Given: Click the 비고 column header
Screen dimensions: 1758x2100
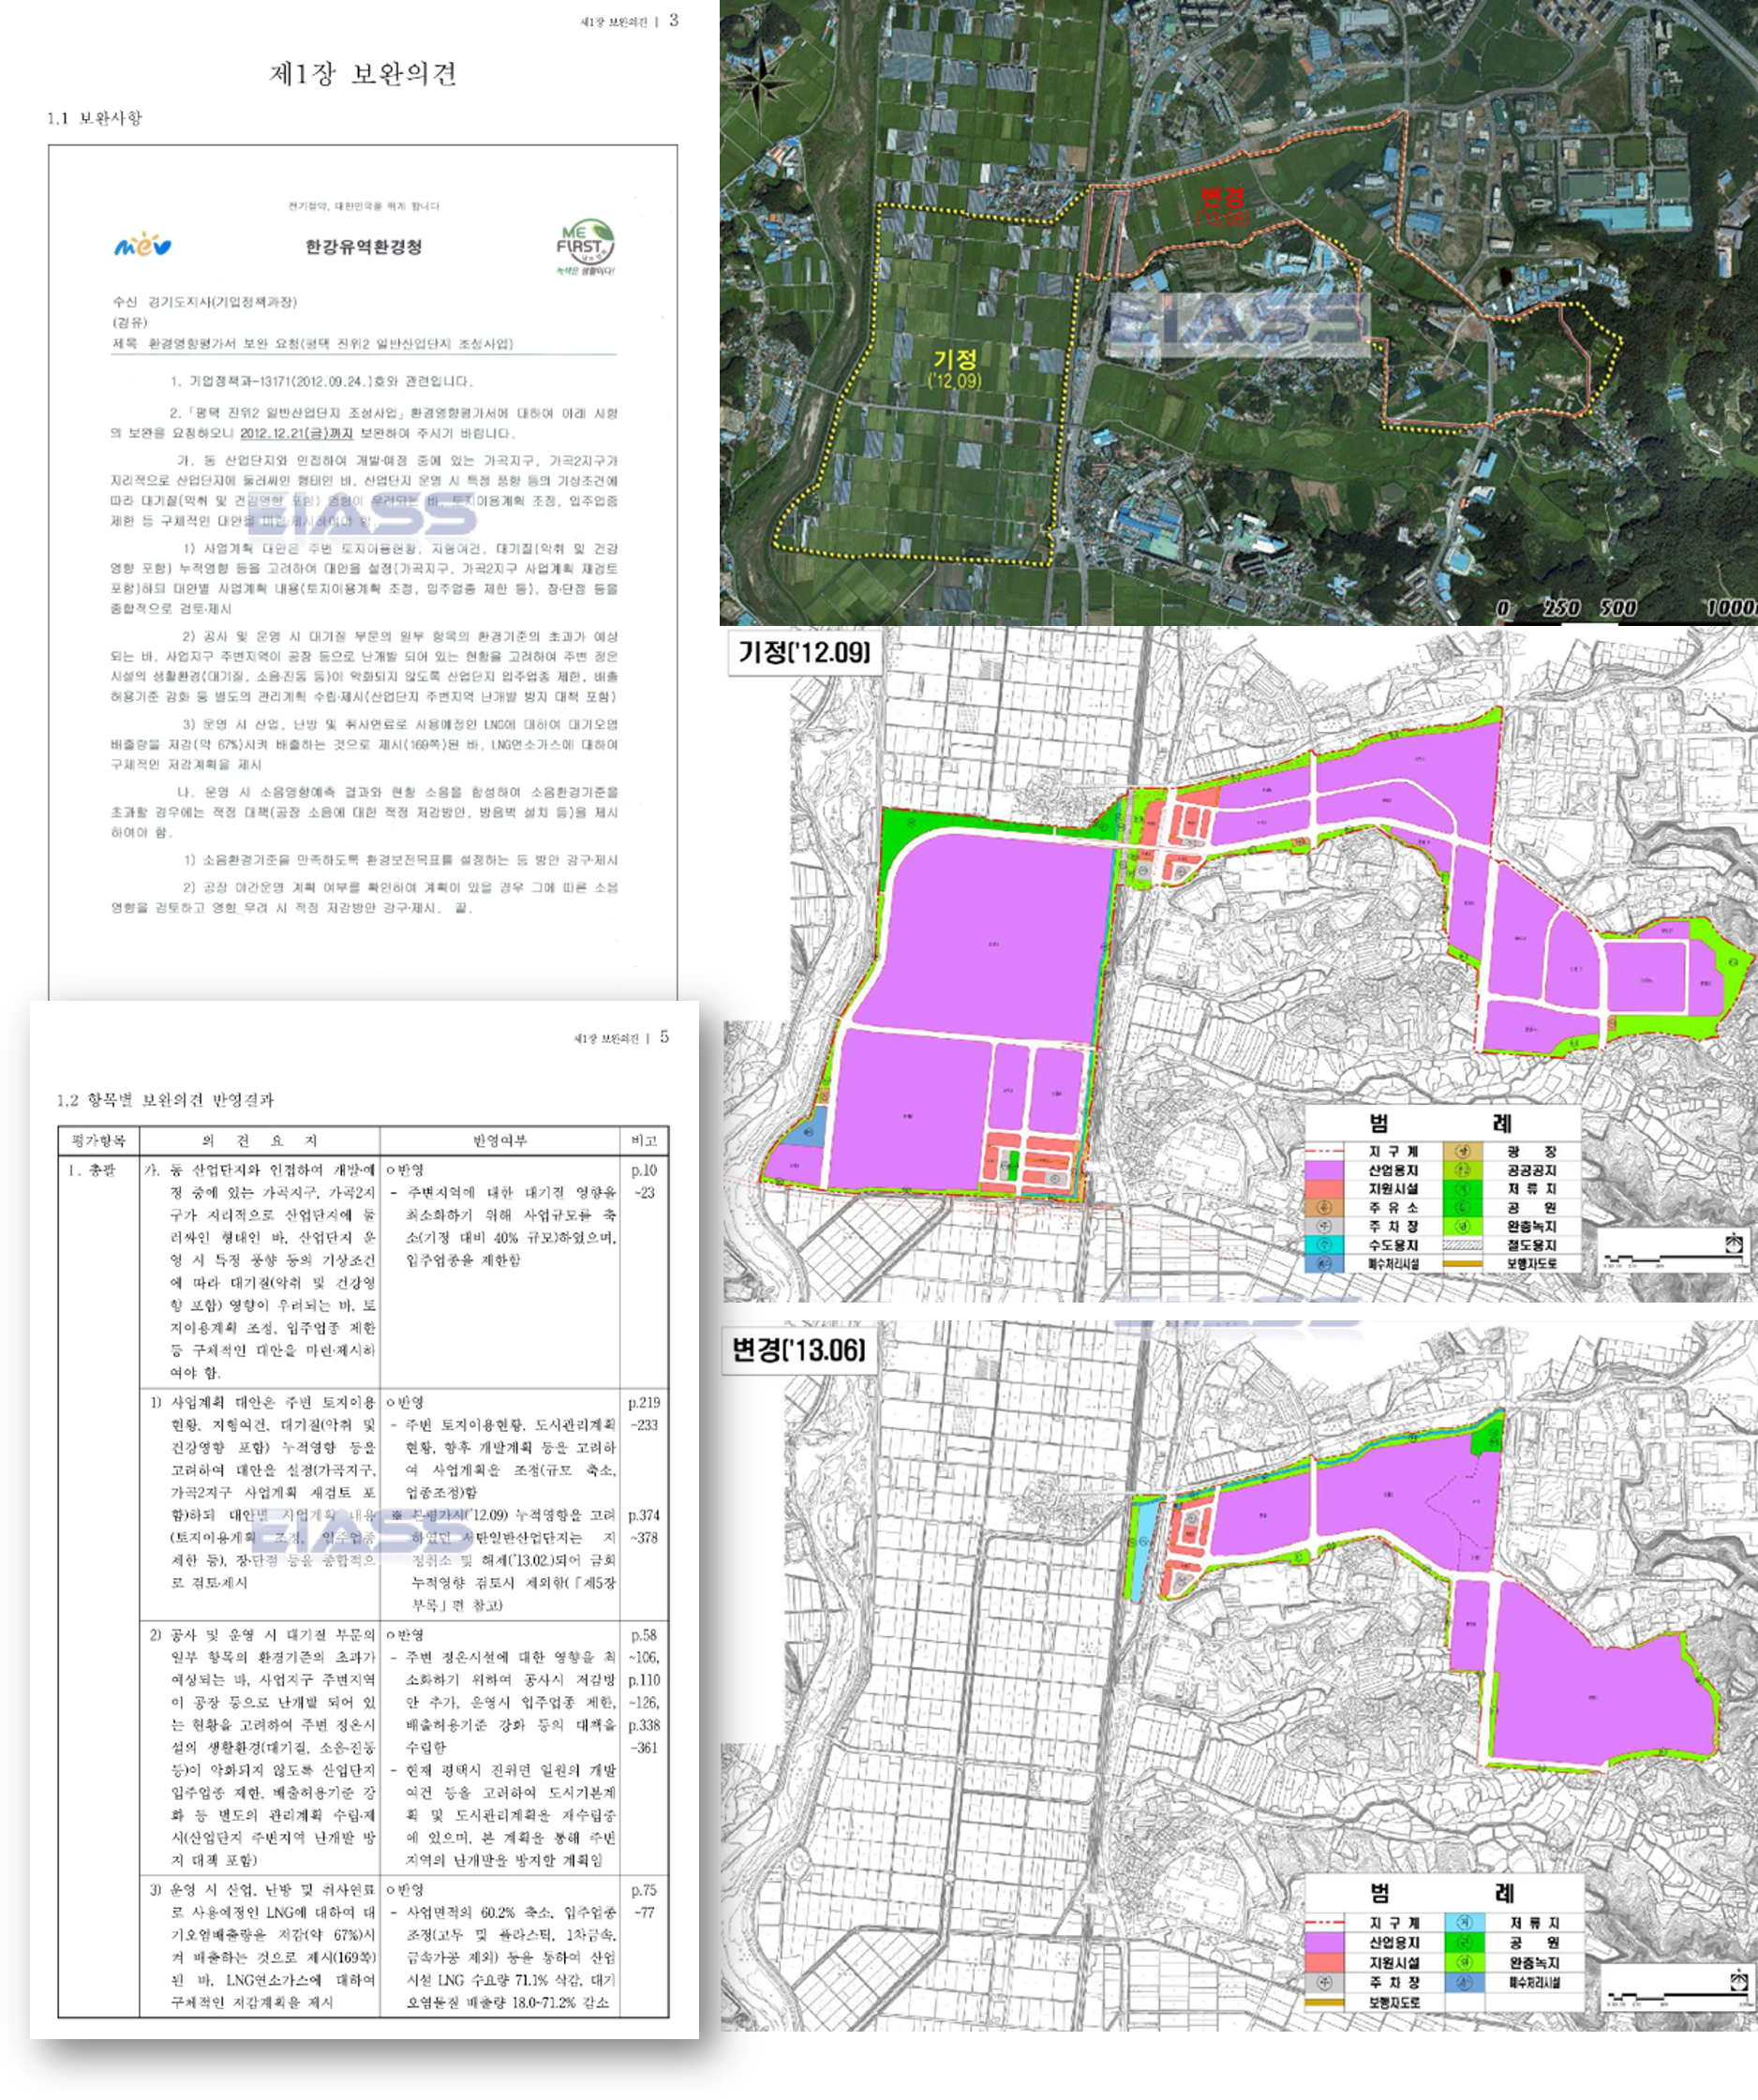Looking at the screenshot, I should coord(644,1141).
